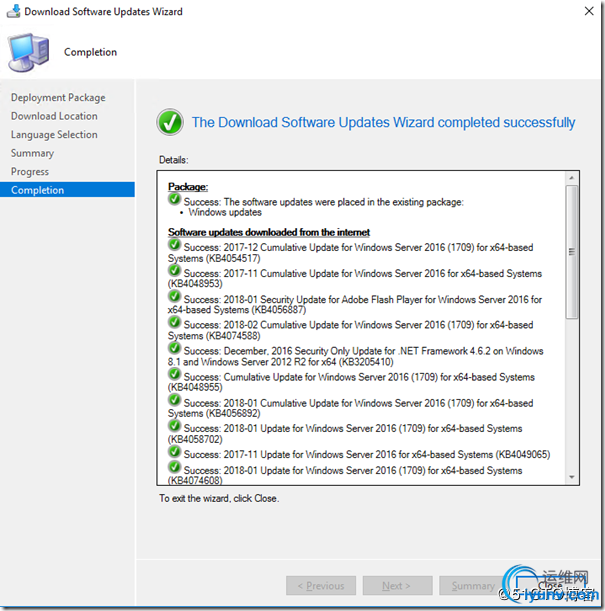Viewport: 605px width, 611px height.
Task: Click the 2017-11 Cumulative Update KB4048953 text
Action: pos(355,279)
